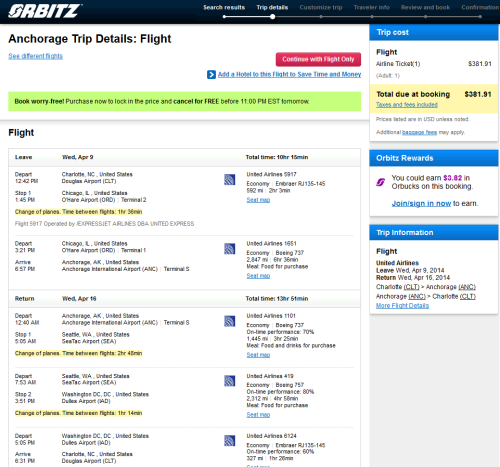
Task: Click the Trip details progress marker dot
Action: pos(272,17)
